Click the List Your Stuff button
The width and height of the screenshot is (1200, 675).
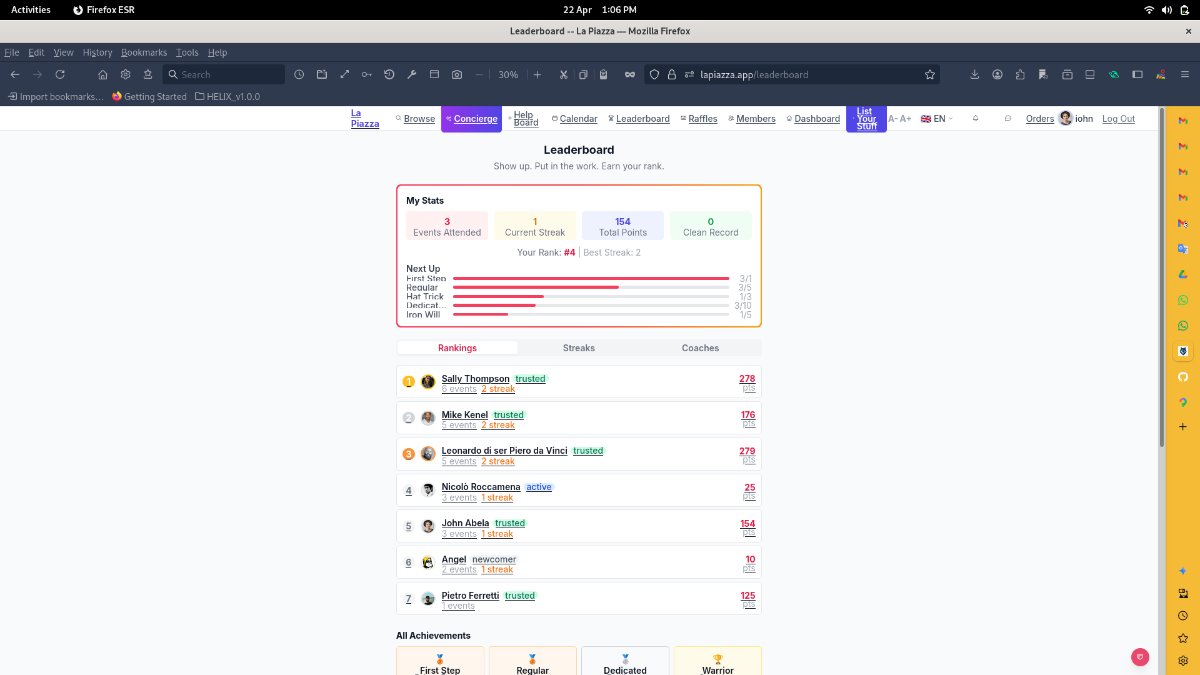pos(866,118)
